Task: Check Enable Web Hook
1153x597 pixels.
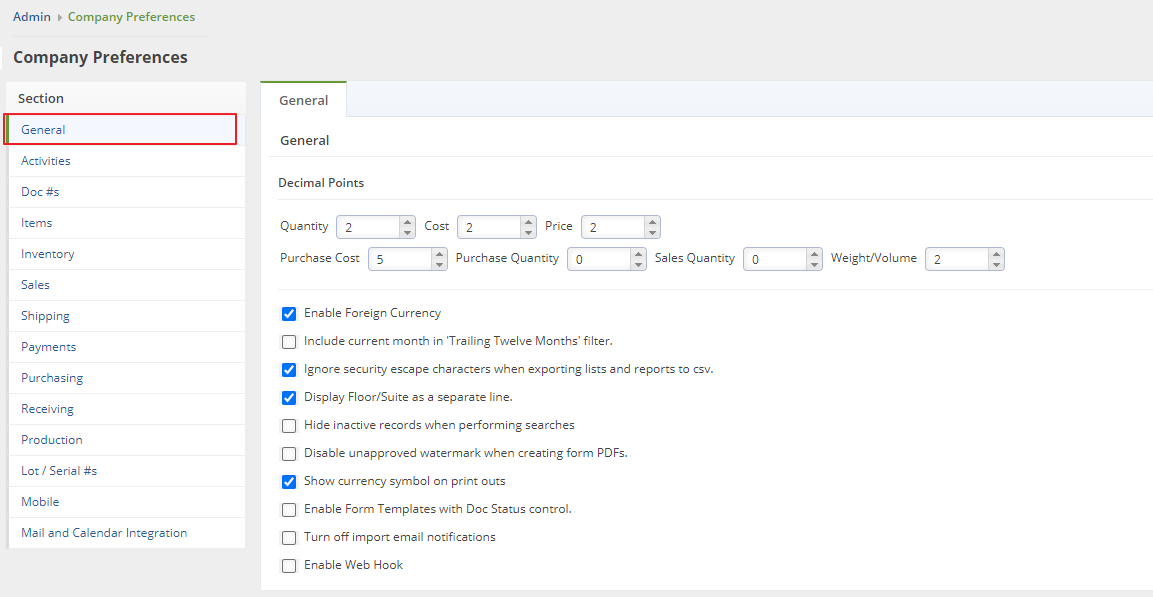Action: coord(289,565)
